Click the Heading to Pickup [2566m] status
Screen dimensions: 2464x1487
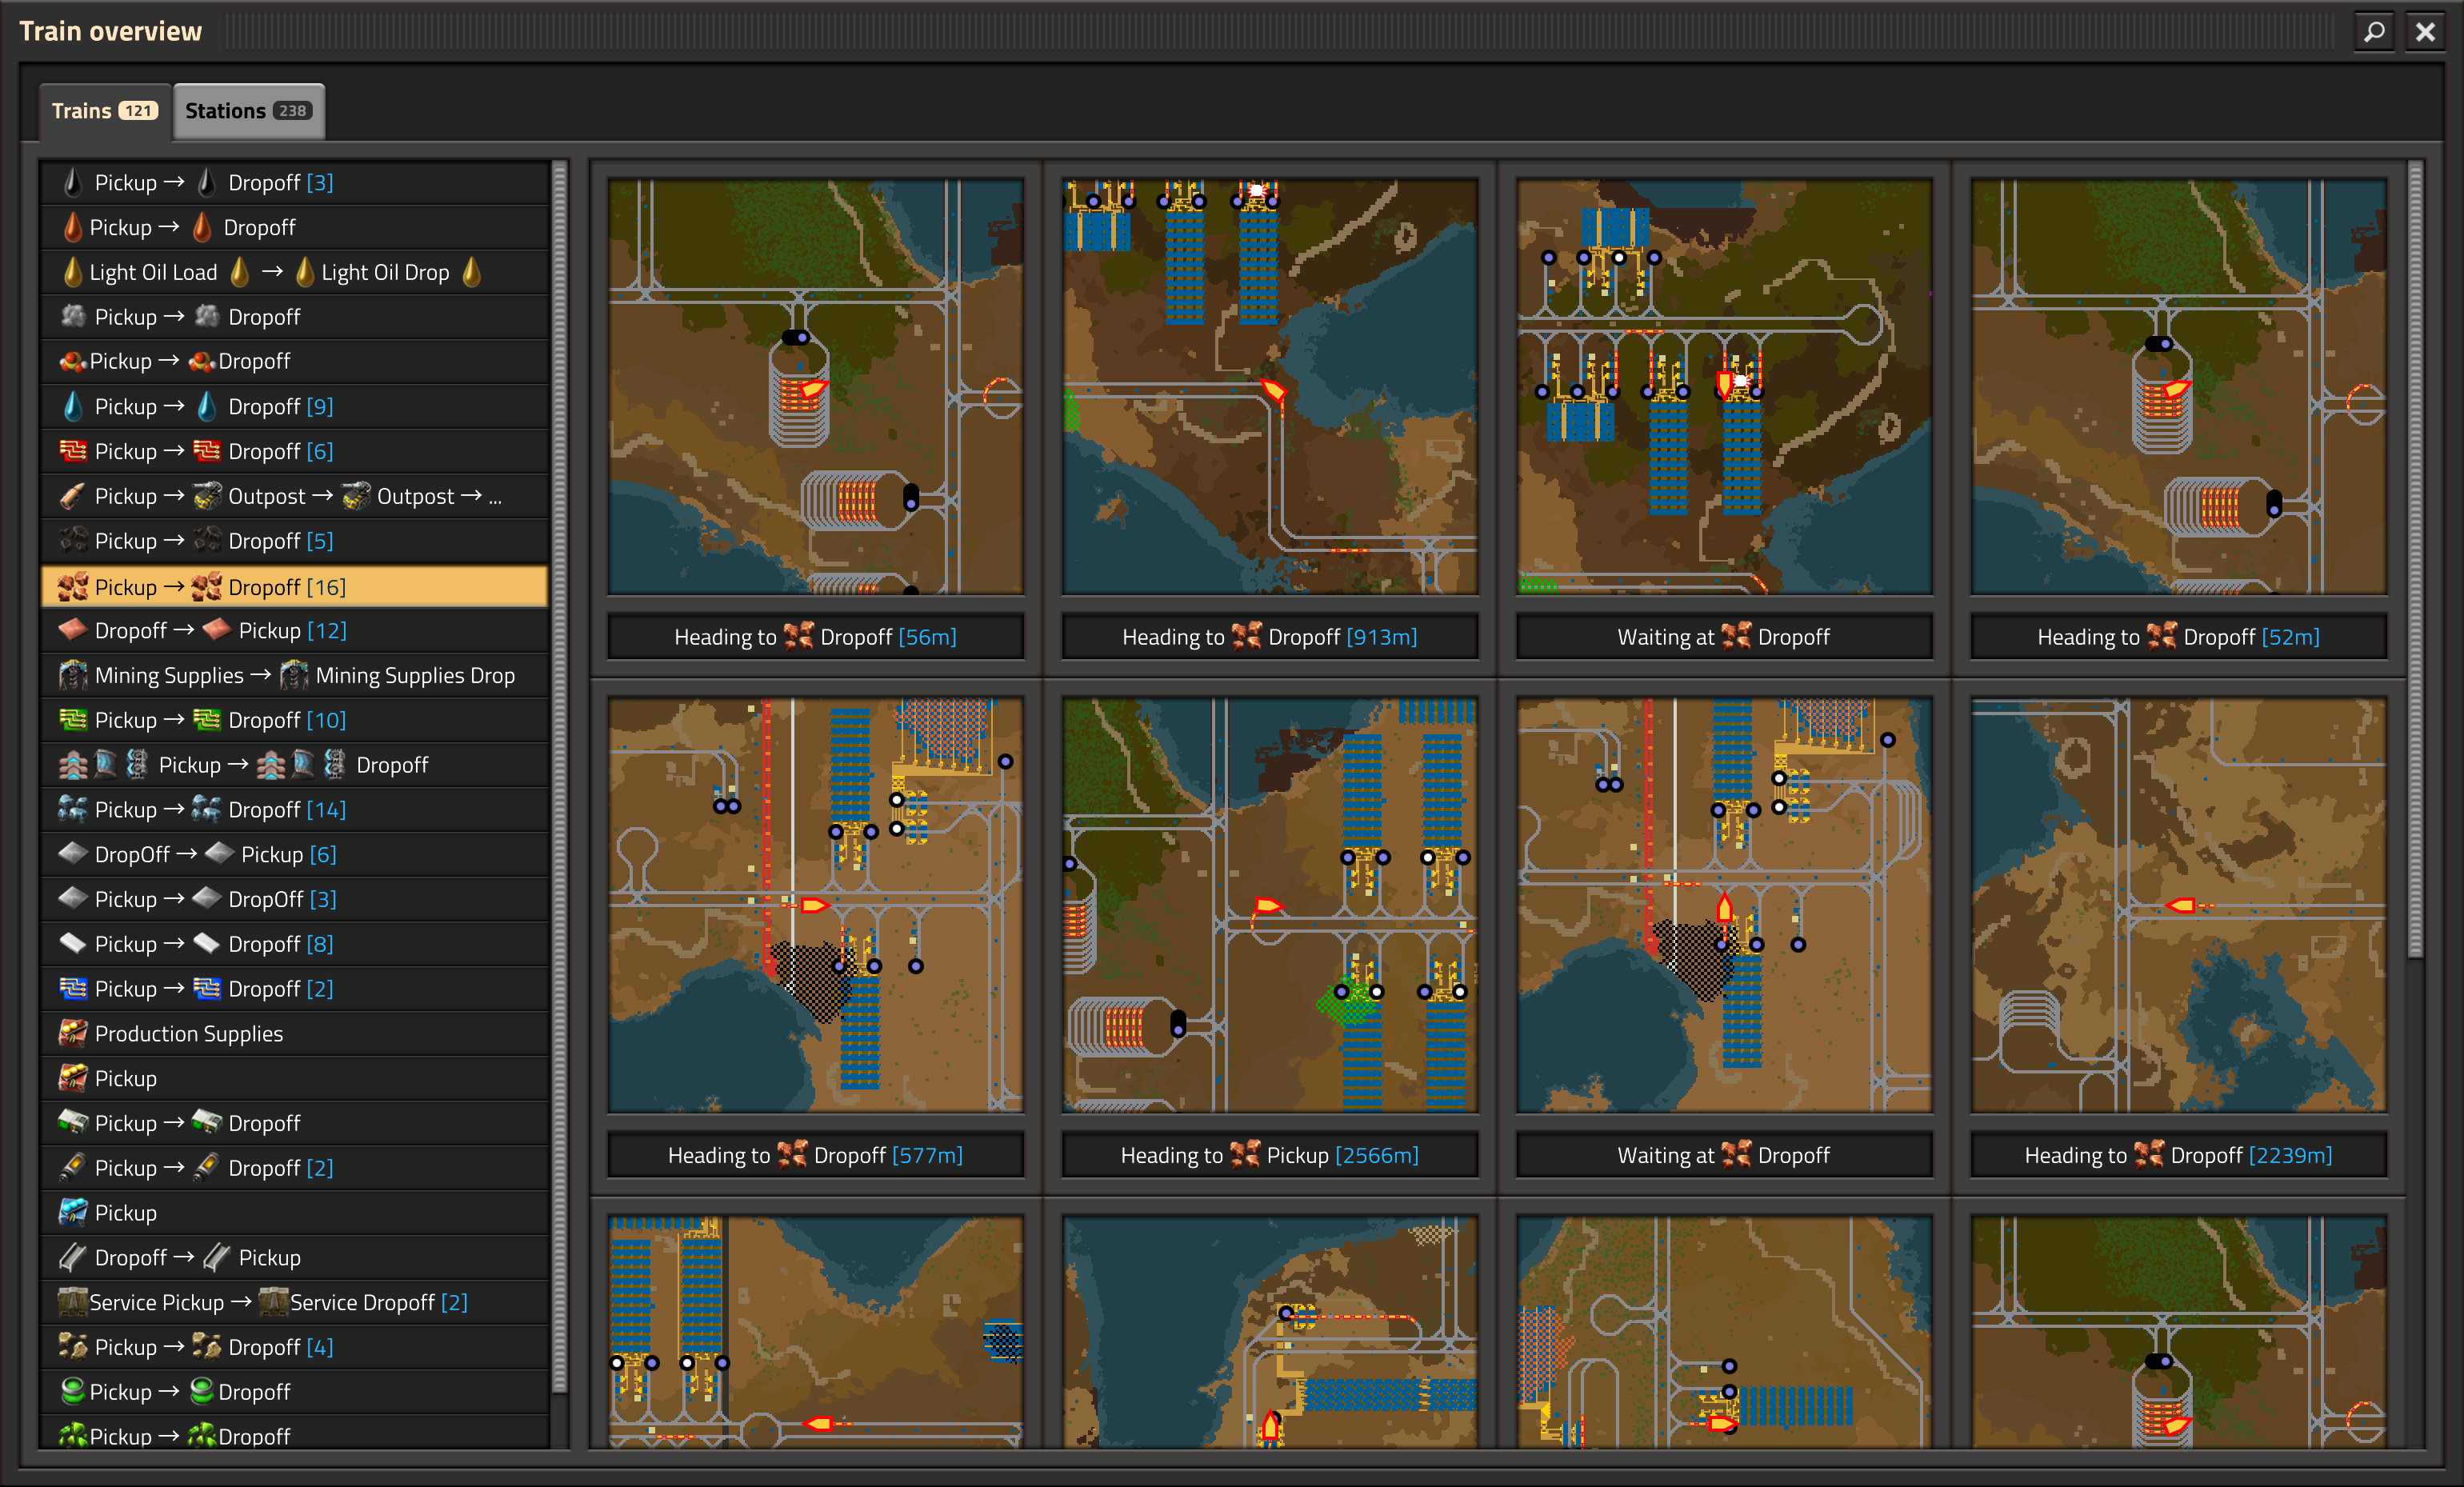click(1270, 1155)
